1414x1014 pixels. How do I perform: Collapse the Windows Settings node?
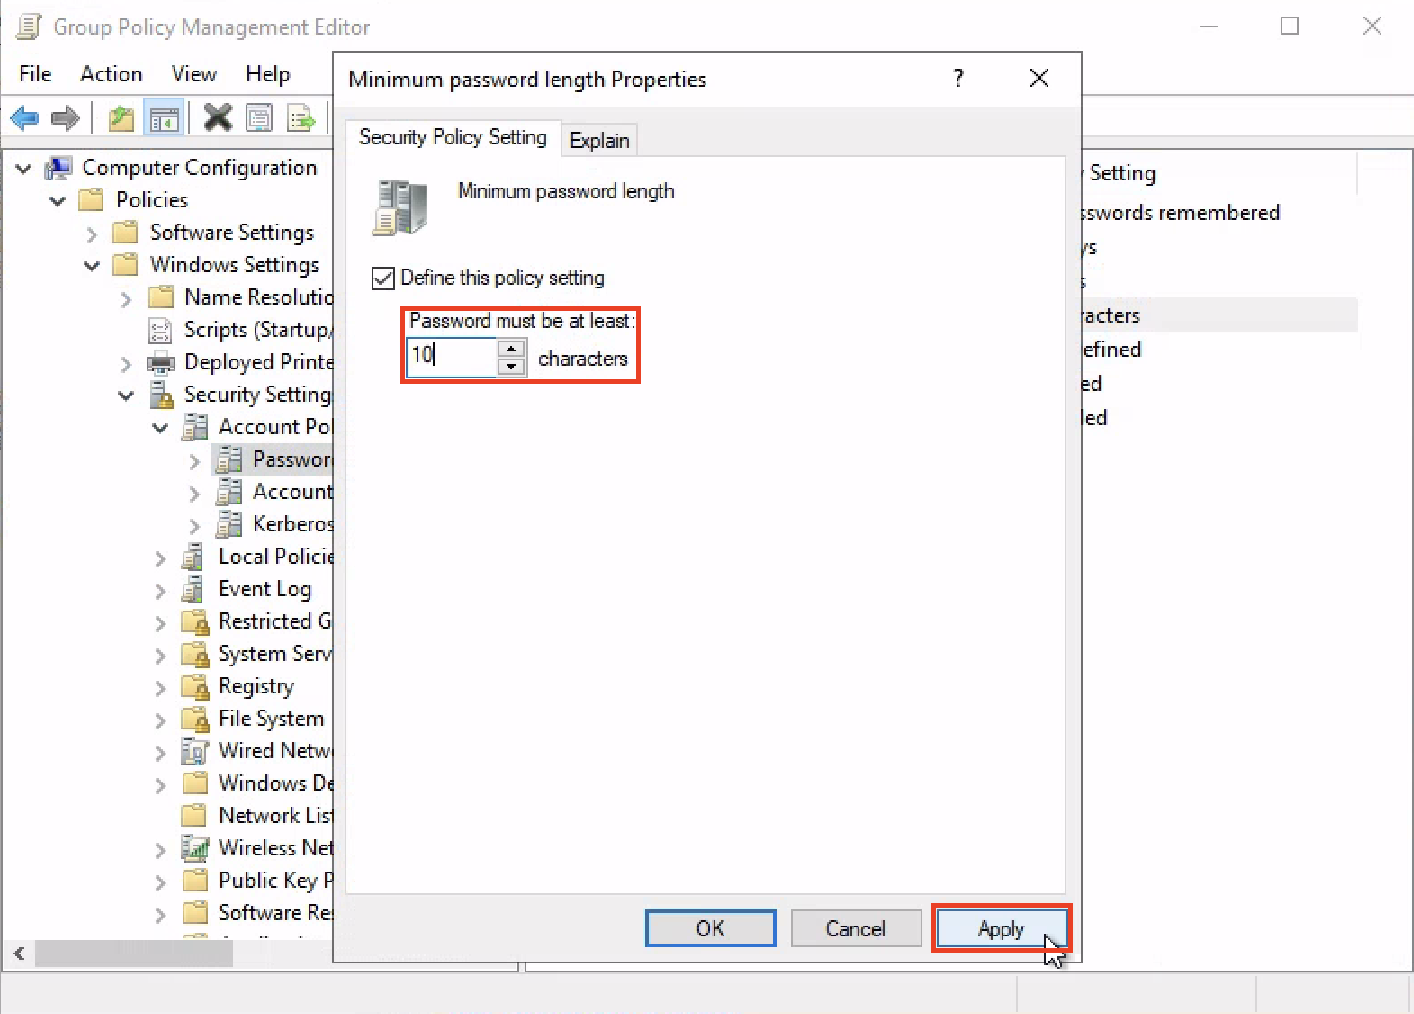(x=92, y=265)
